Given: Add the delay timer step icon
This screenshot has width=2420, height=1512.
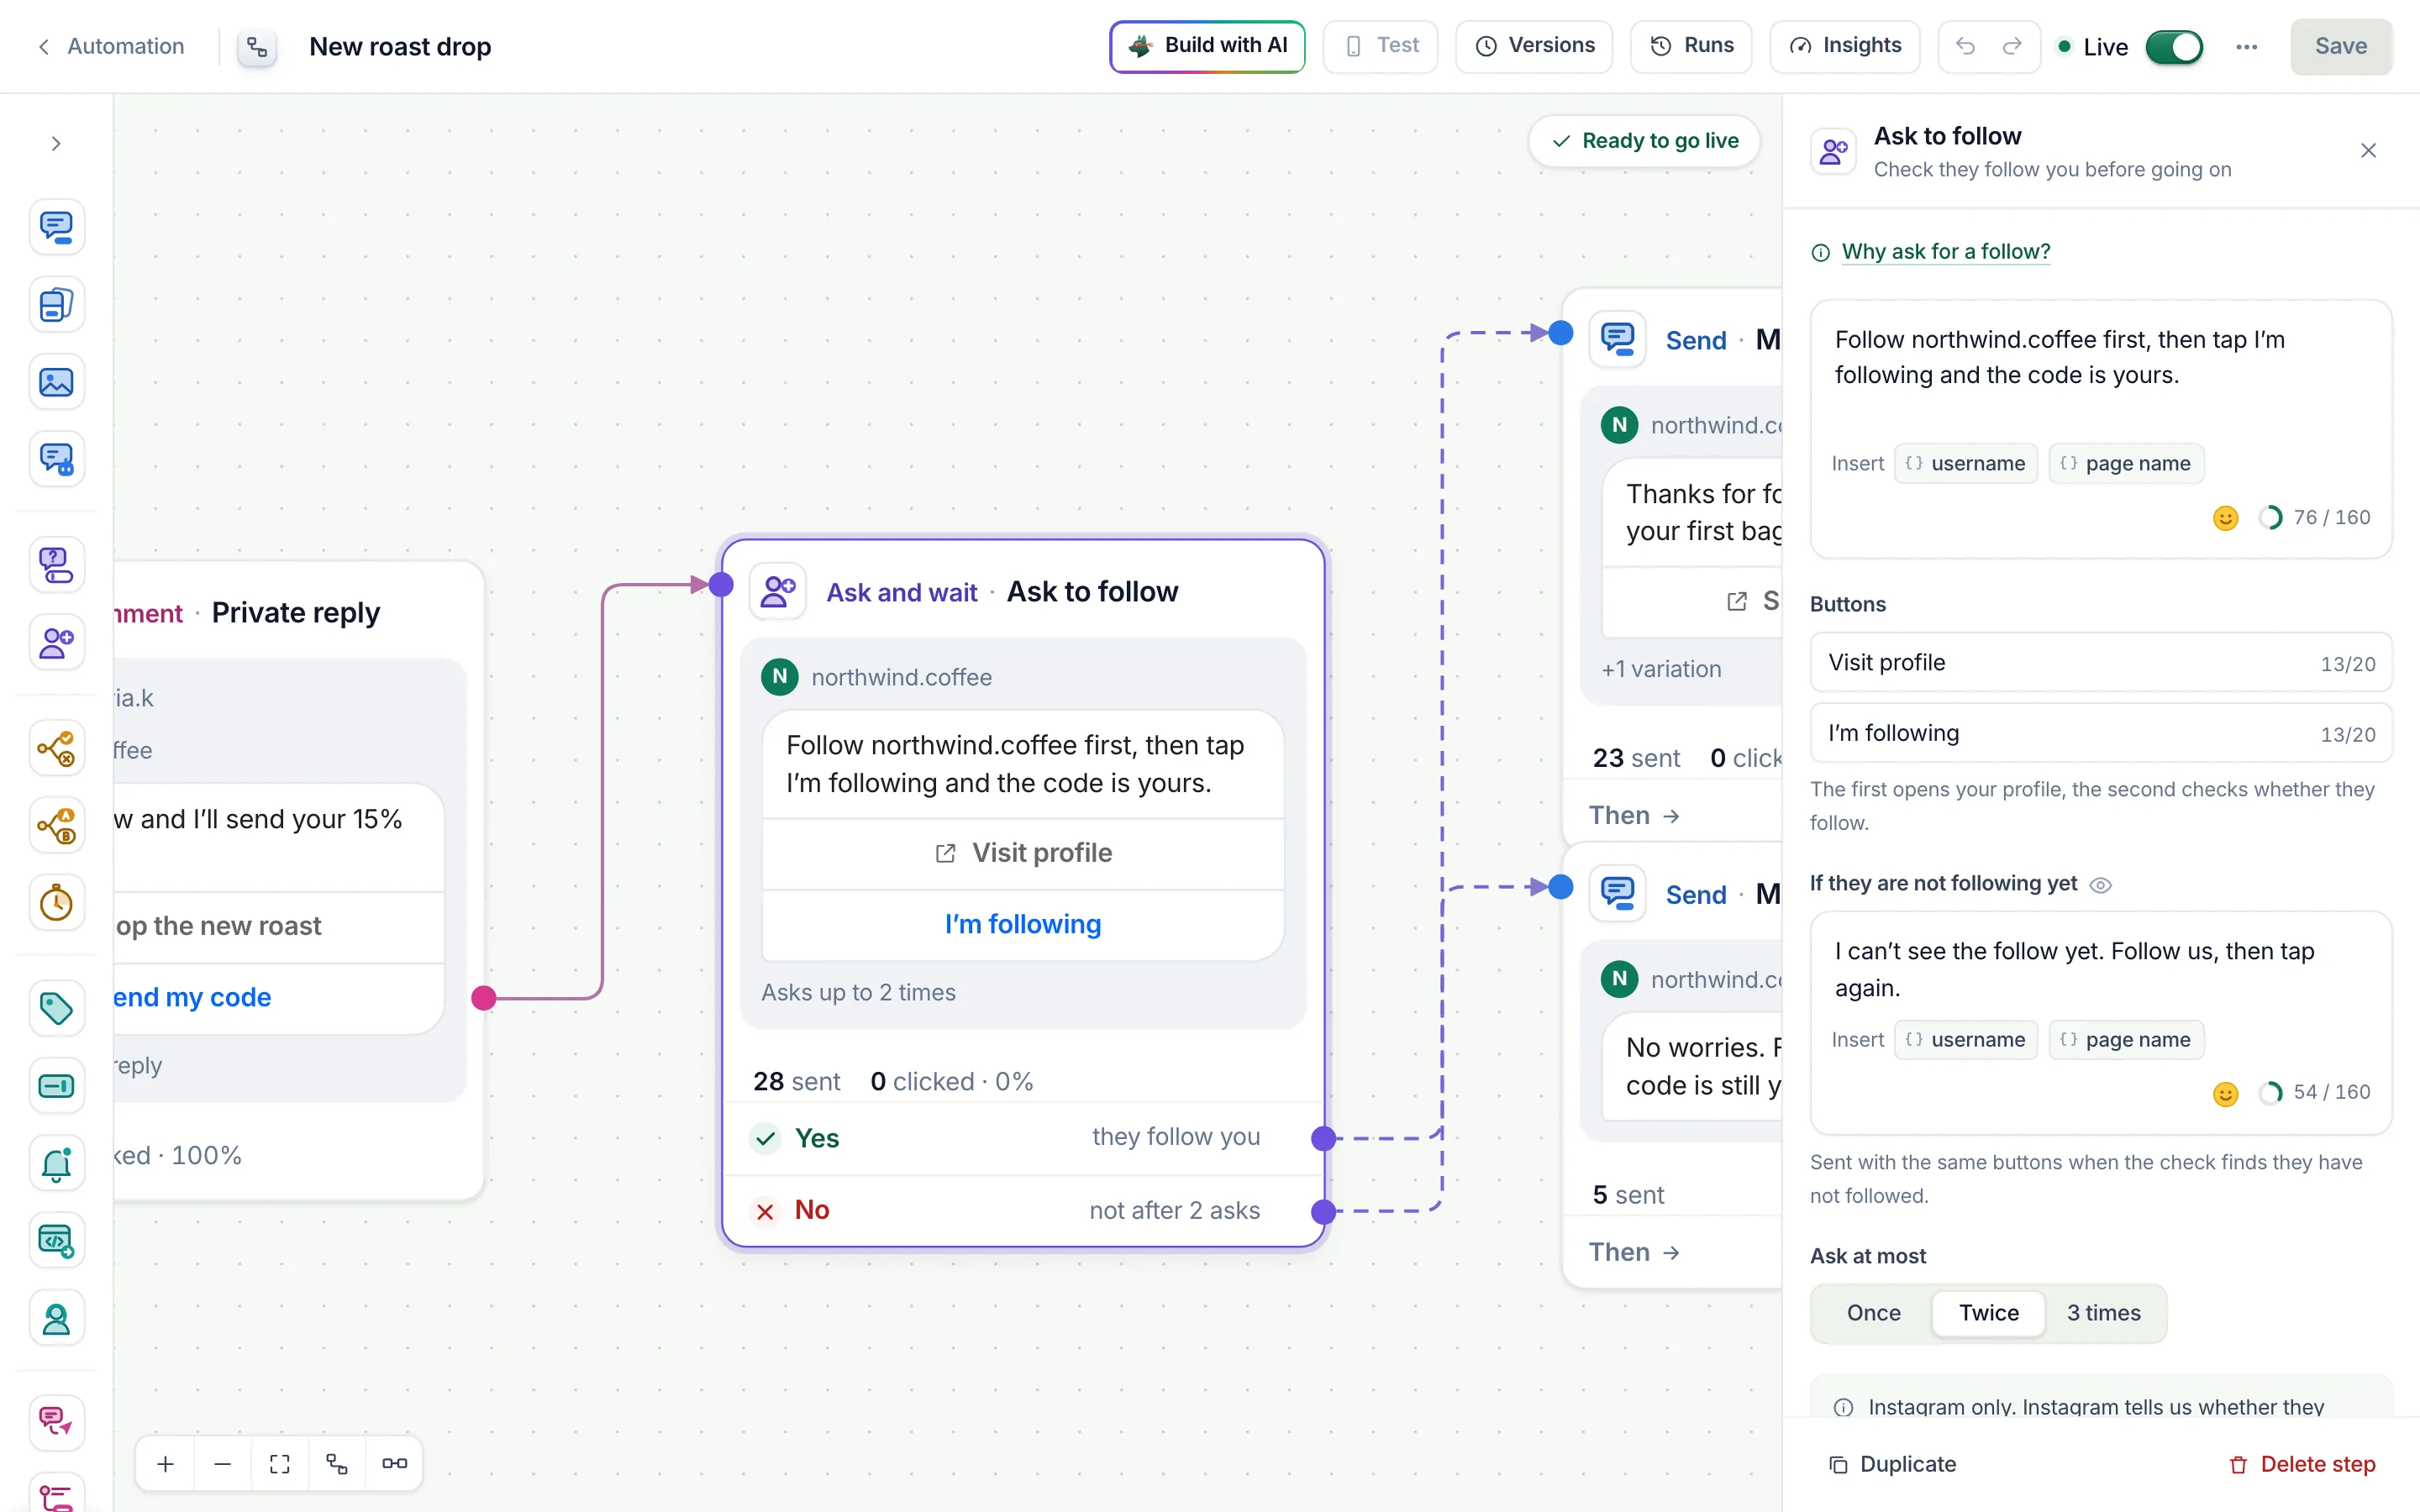Looking at the screenshot, I should point(56,903).
